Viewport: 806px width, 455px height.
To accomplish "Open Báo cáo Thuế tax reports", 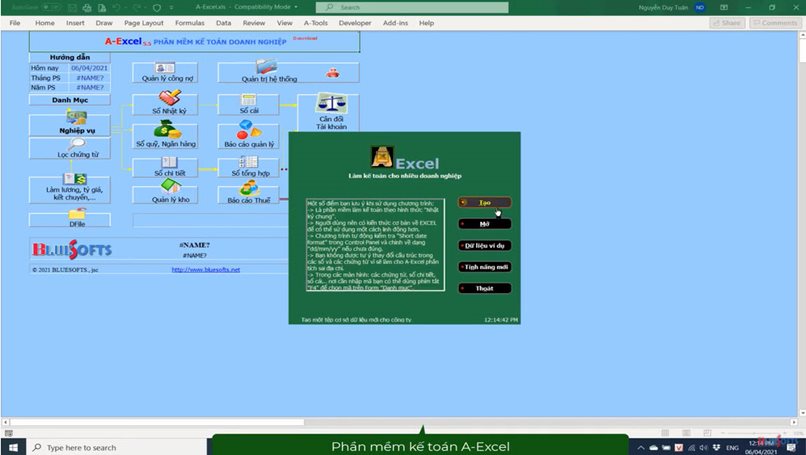I will (248, 194).
